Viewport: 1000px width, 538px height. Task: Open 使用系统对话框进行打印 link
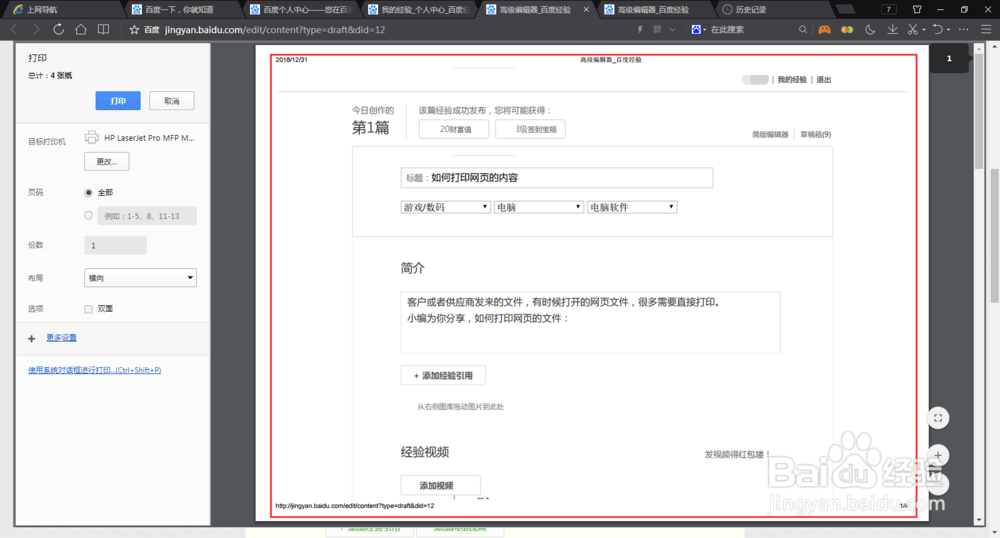[x=94, y=370]
